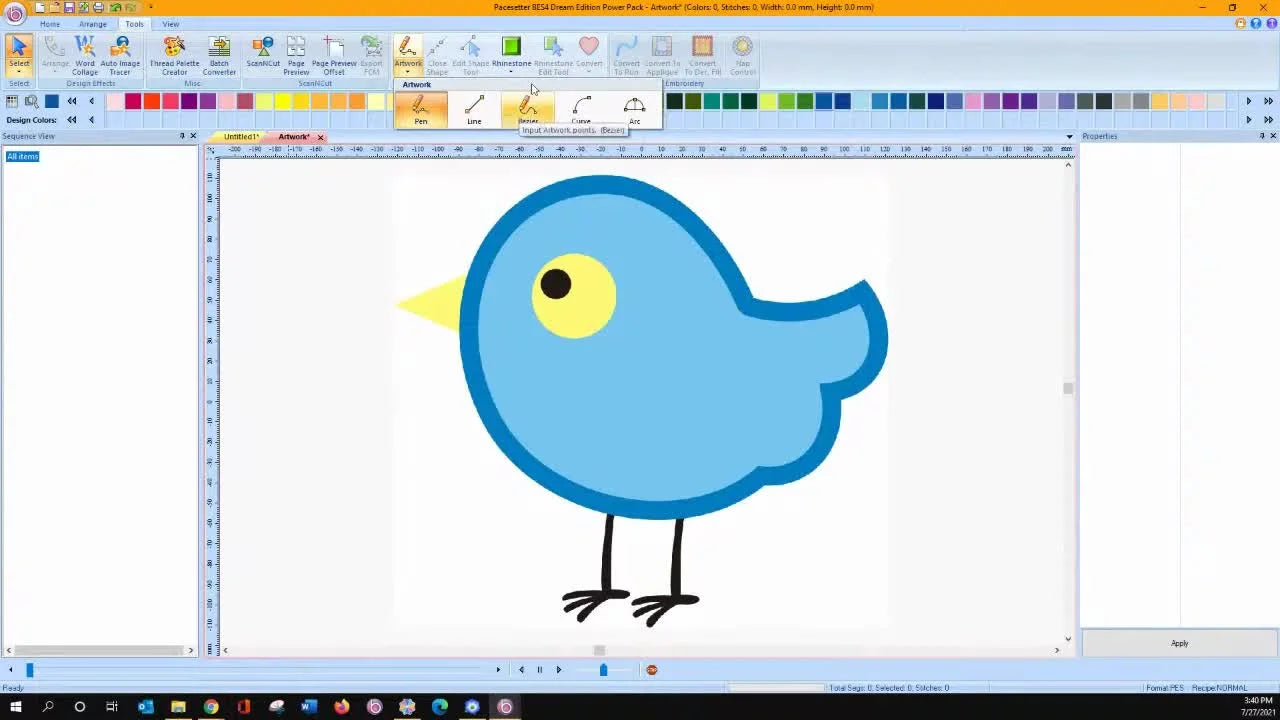Pick the Bezier artwork tool
This screenshot has height=720, width=1280.
[528, 109]
